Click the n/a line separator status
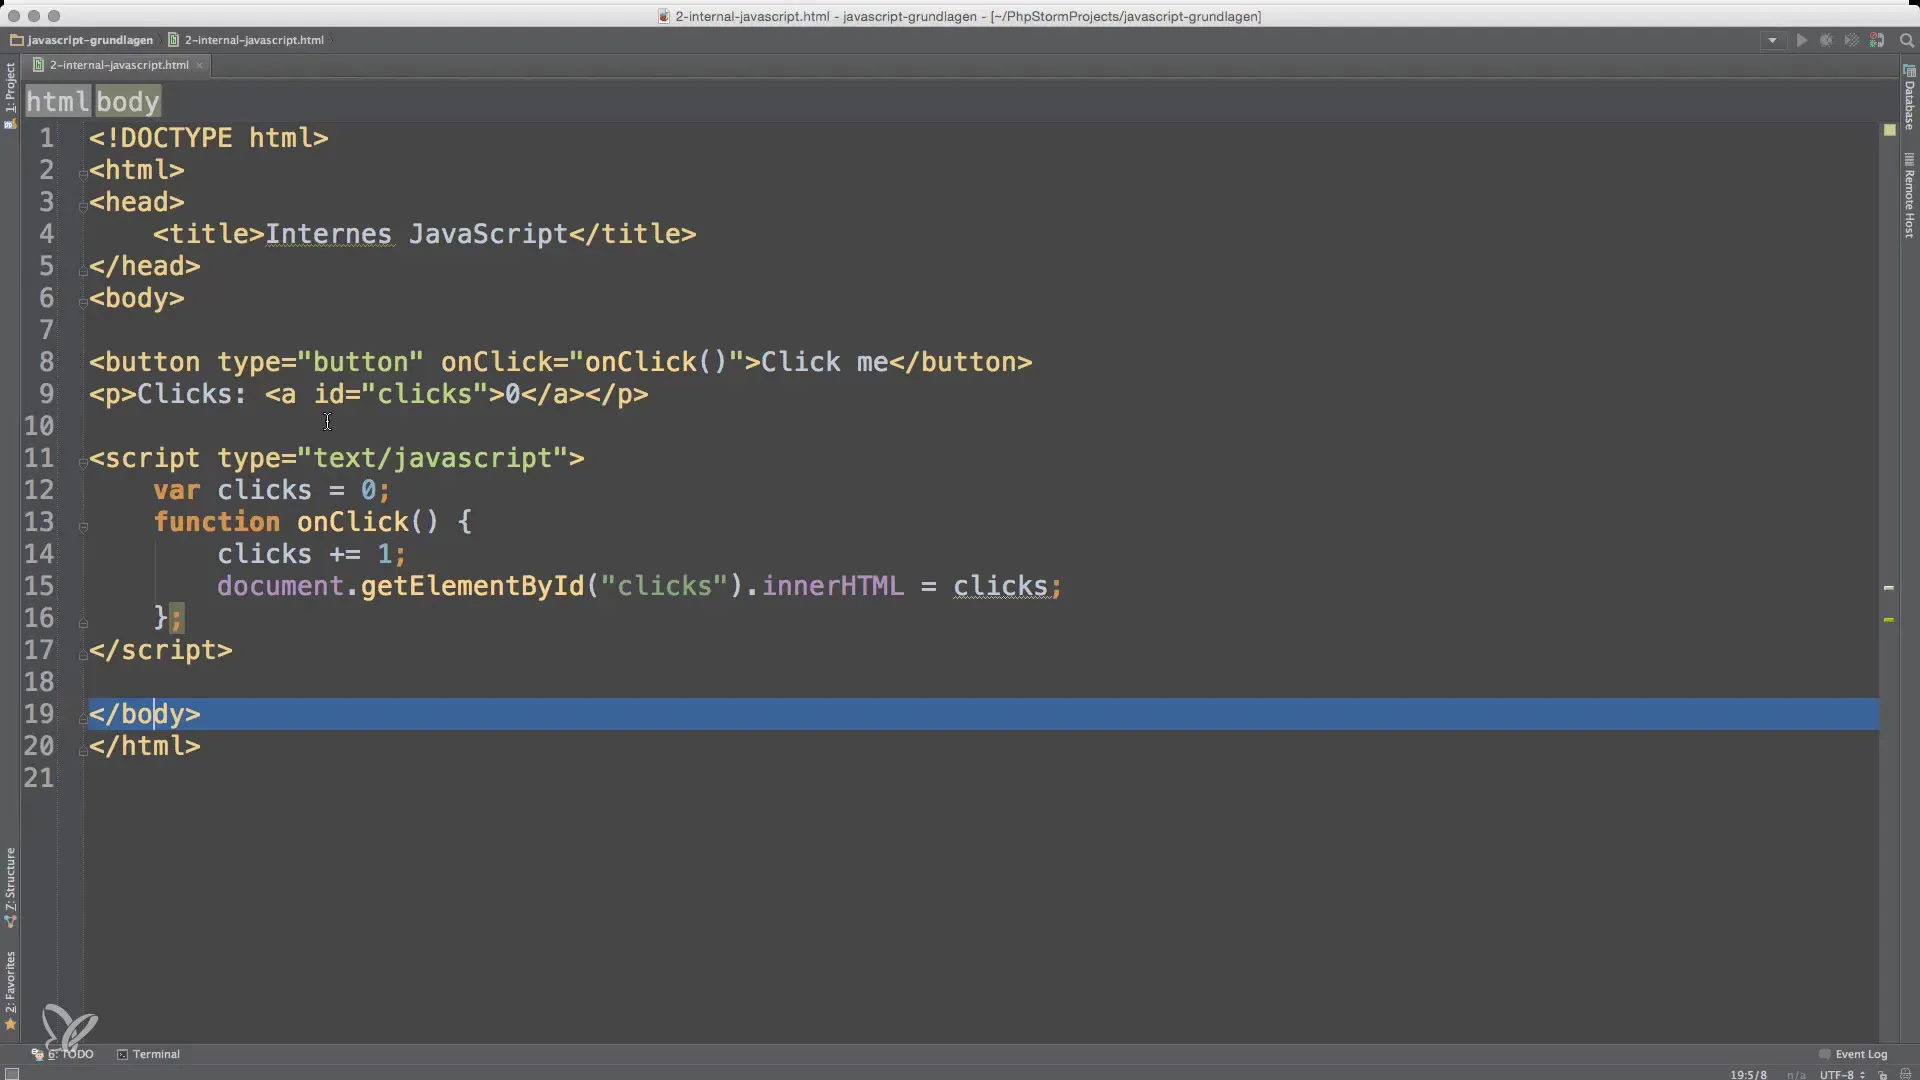Screen dimensions: 1920x1080 [1796, 1075]
